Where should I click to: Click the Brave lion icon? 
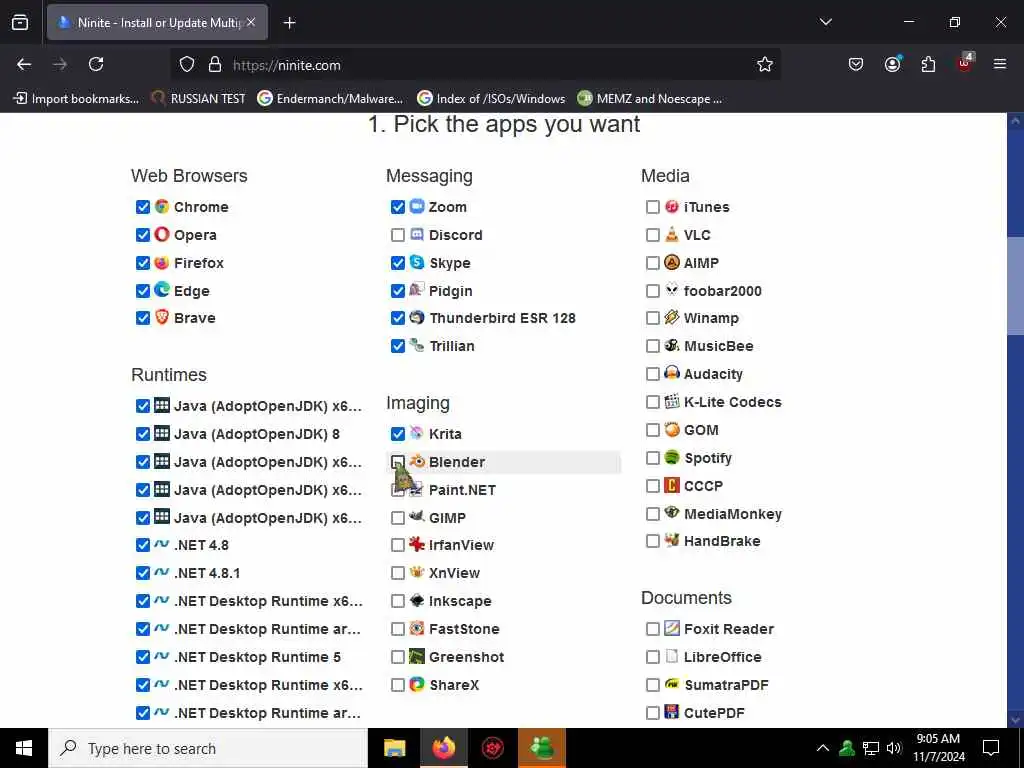162,317
